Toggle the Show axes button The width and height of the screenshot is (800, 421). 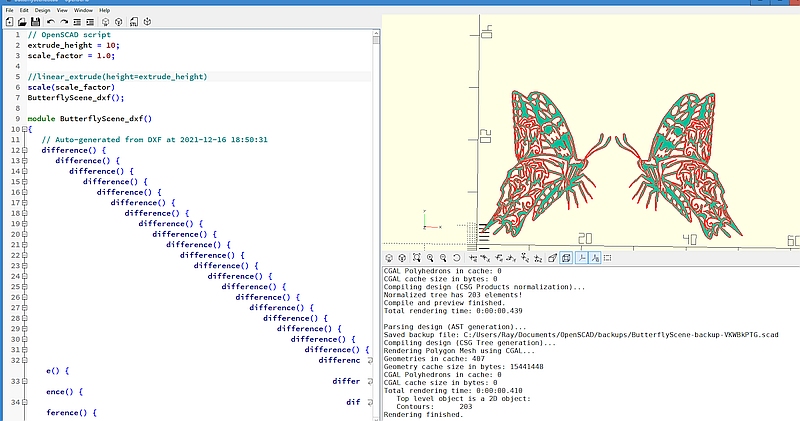tap(580, 258)
